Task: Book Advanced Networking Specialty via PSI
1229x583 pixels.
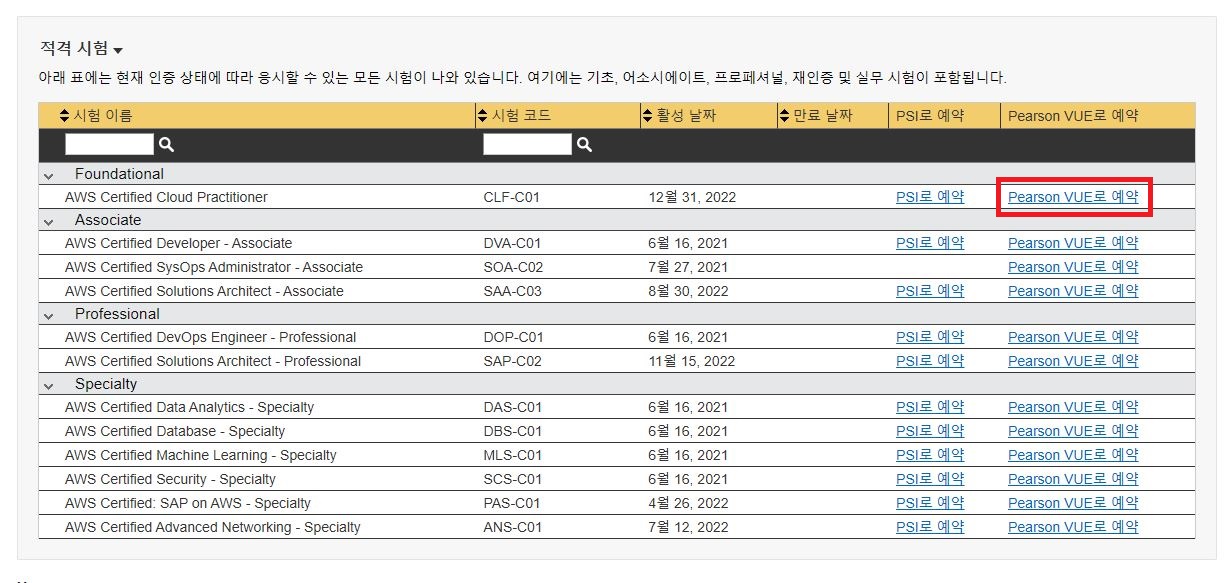Action: (x=930, y=527)
